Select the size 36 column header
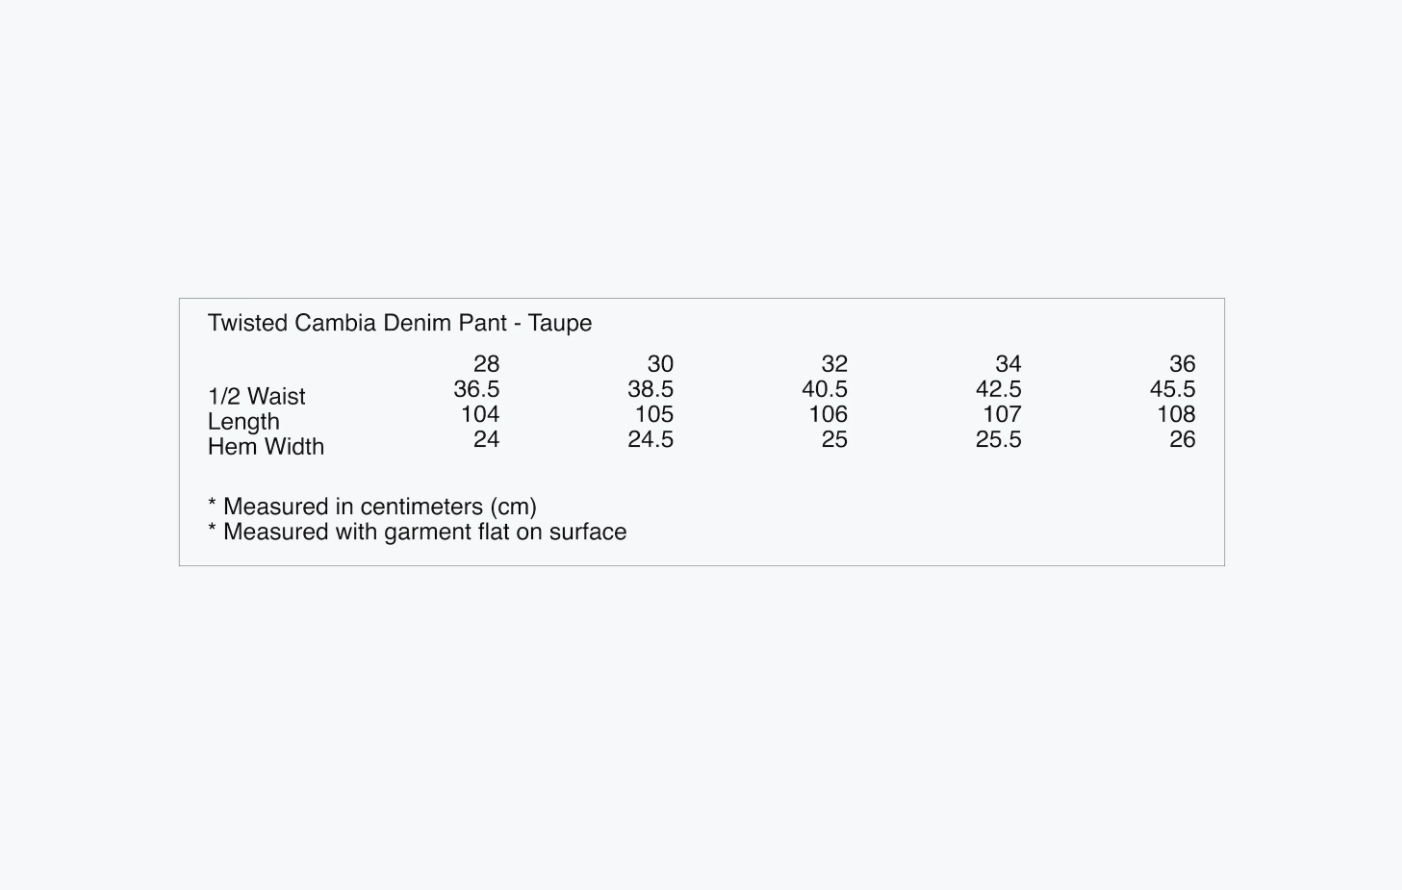This screenshot has height=890, width=1402. point(1182,364)
